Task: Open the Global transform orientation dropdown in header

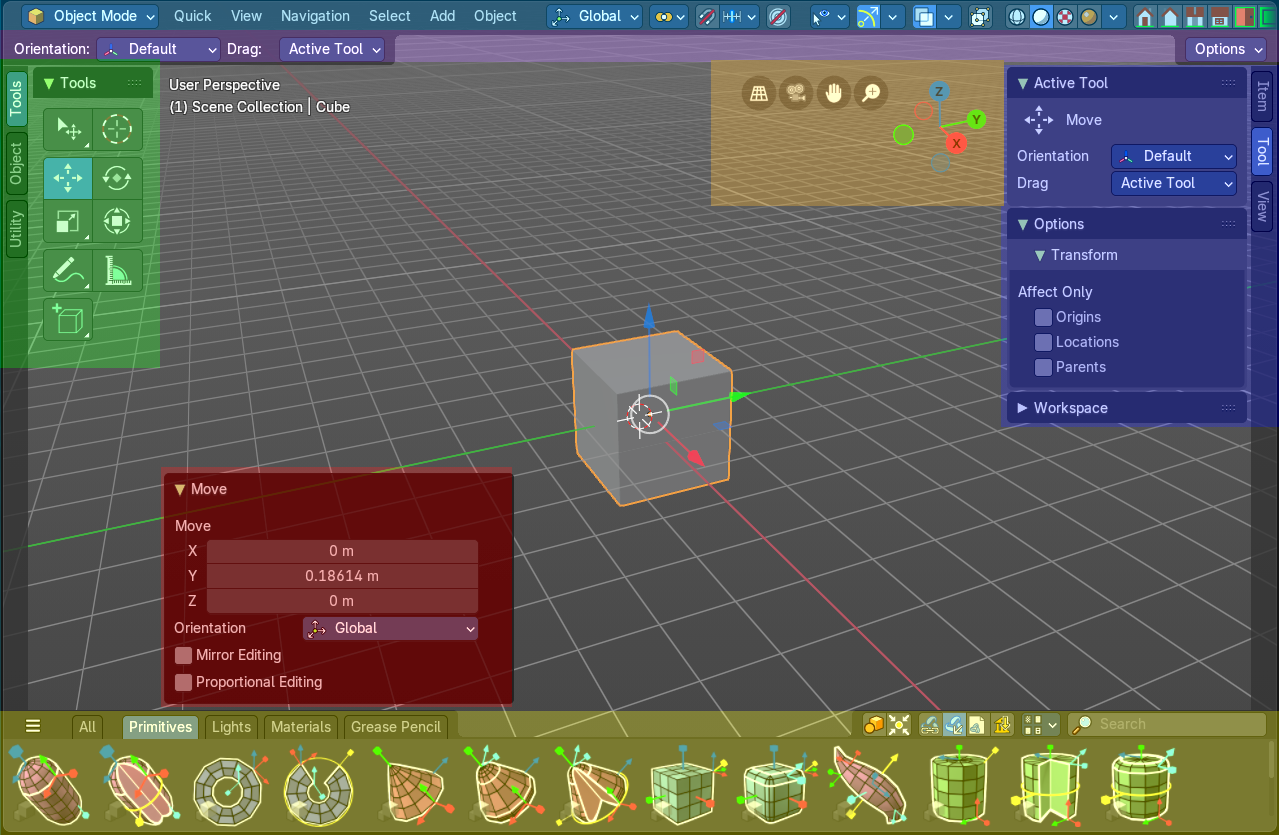Action: (x=594, y=16)
